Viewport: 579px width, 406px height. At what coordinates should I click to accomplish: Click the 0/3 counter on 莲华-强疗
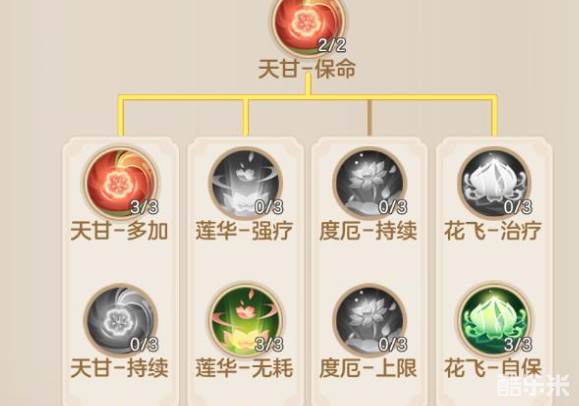pos(269,207)
